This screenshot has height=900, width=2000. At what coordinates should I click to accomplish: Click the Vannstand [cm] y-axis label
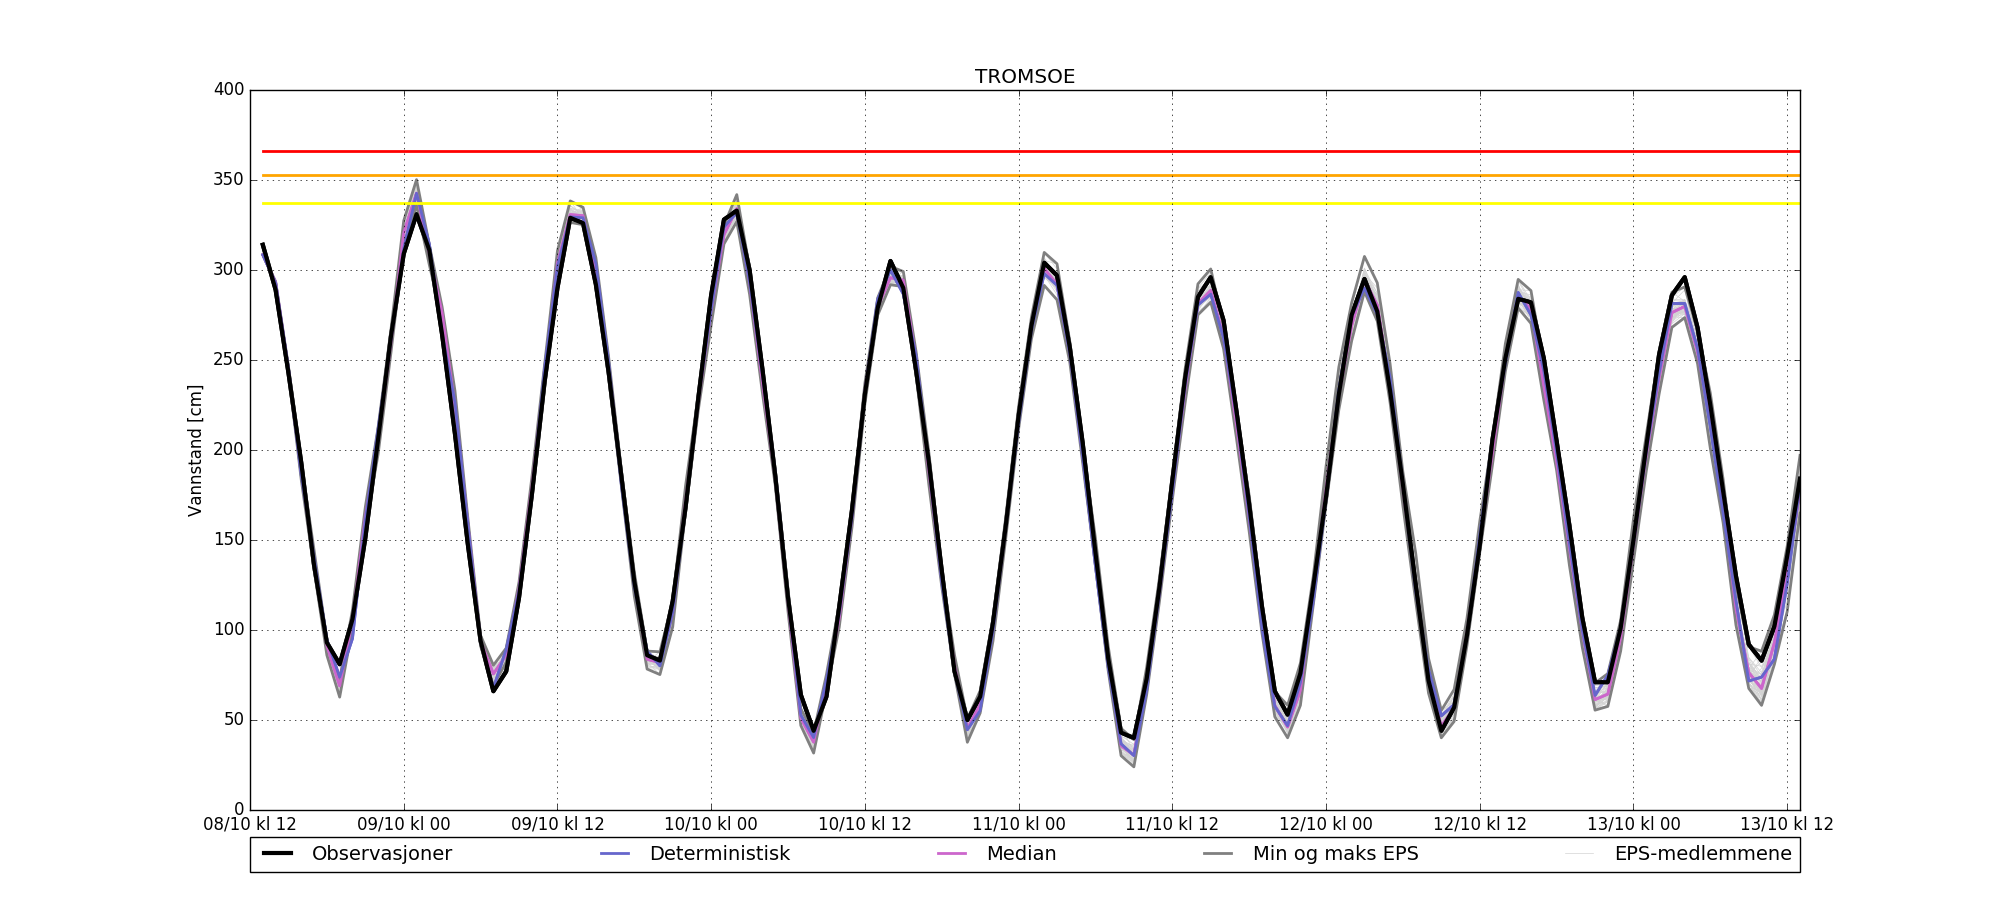pyautogui.click(x=195, y=450)
